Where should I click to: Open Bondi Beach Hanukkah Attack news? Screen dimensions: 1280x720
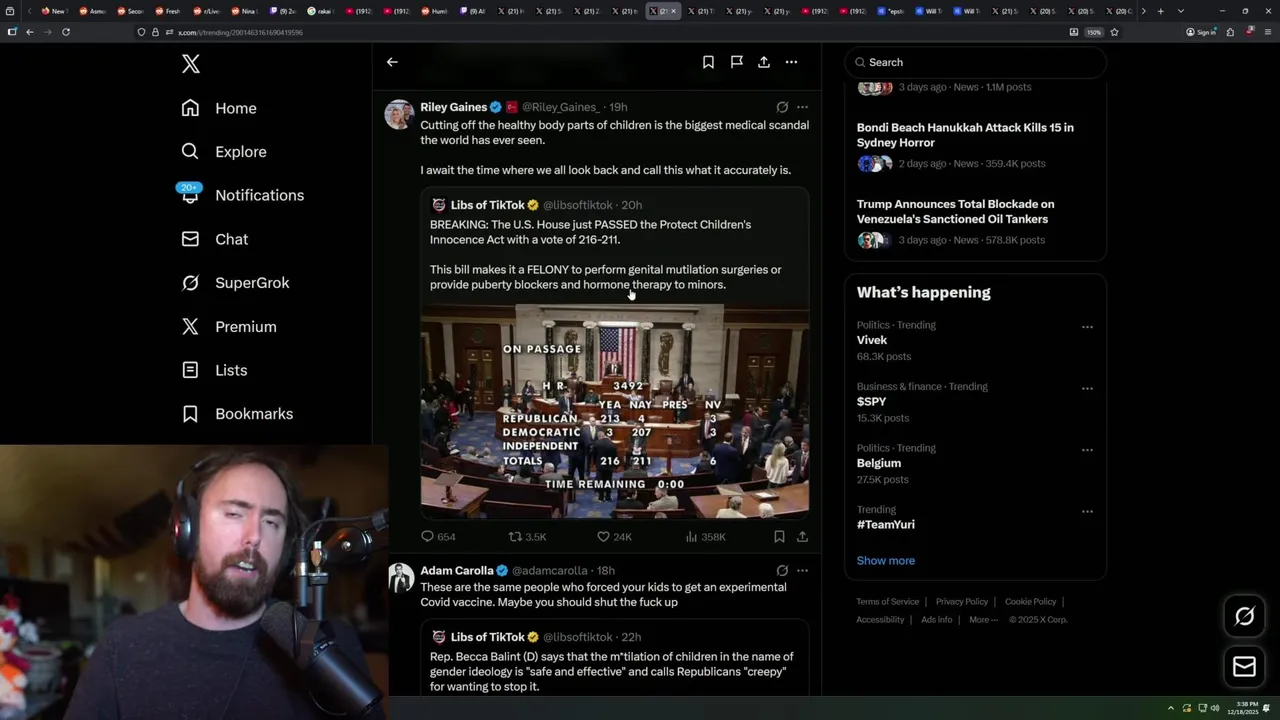tap(975, 146)
